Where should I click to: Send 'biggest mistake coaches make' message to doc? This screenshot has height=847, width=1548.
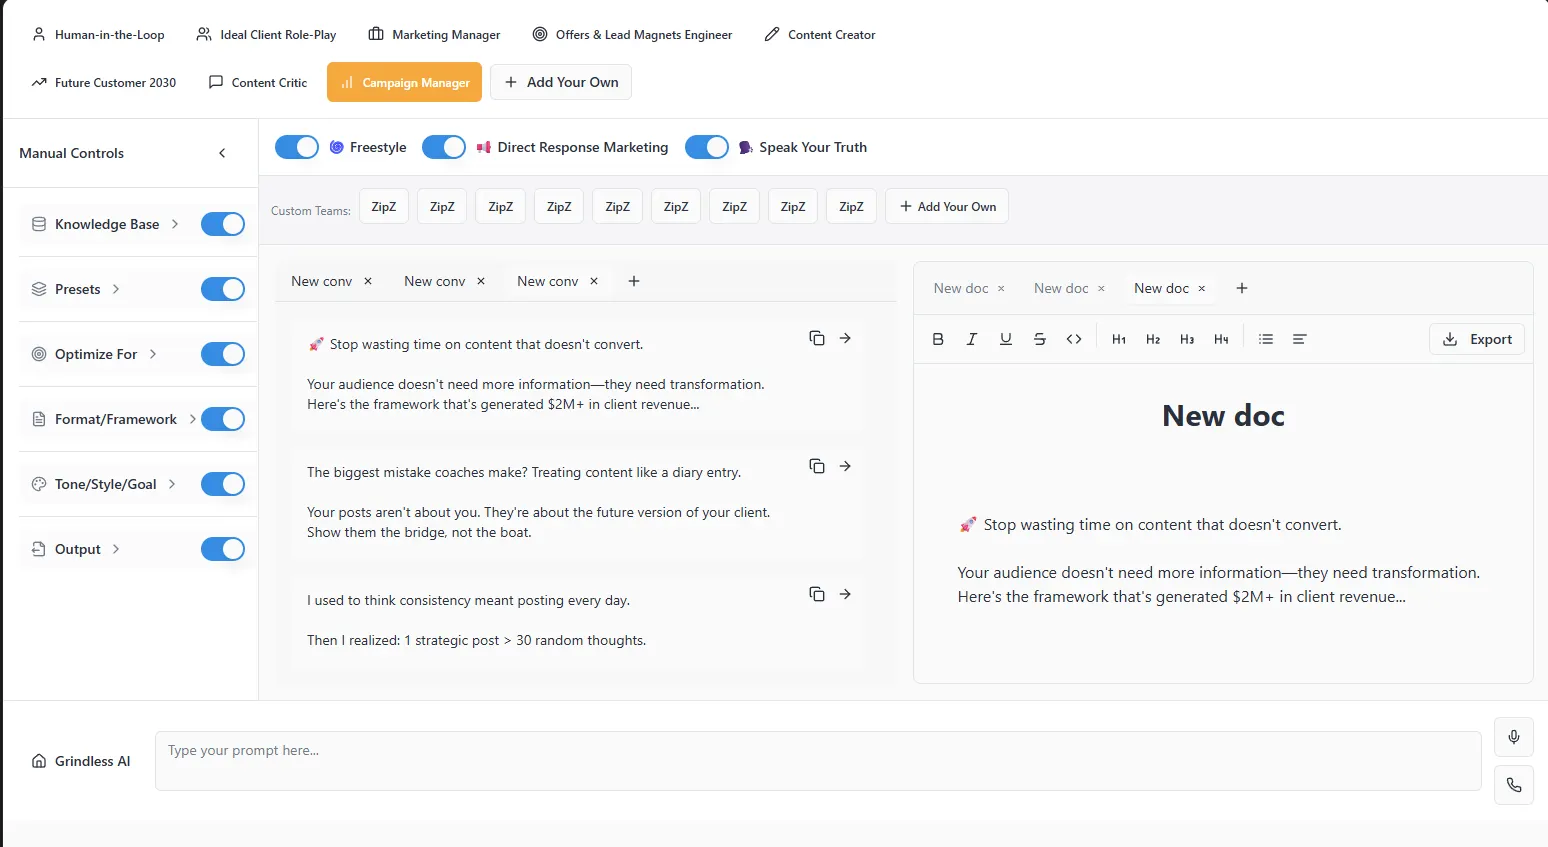tap(845, 466)
